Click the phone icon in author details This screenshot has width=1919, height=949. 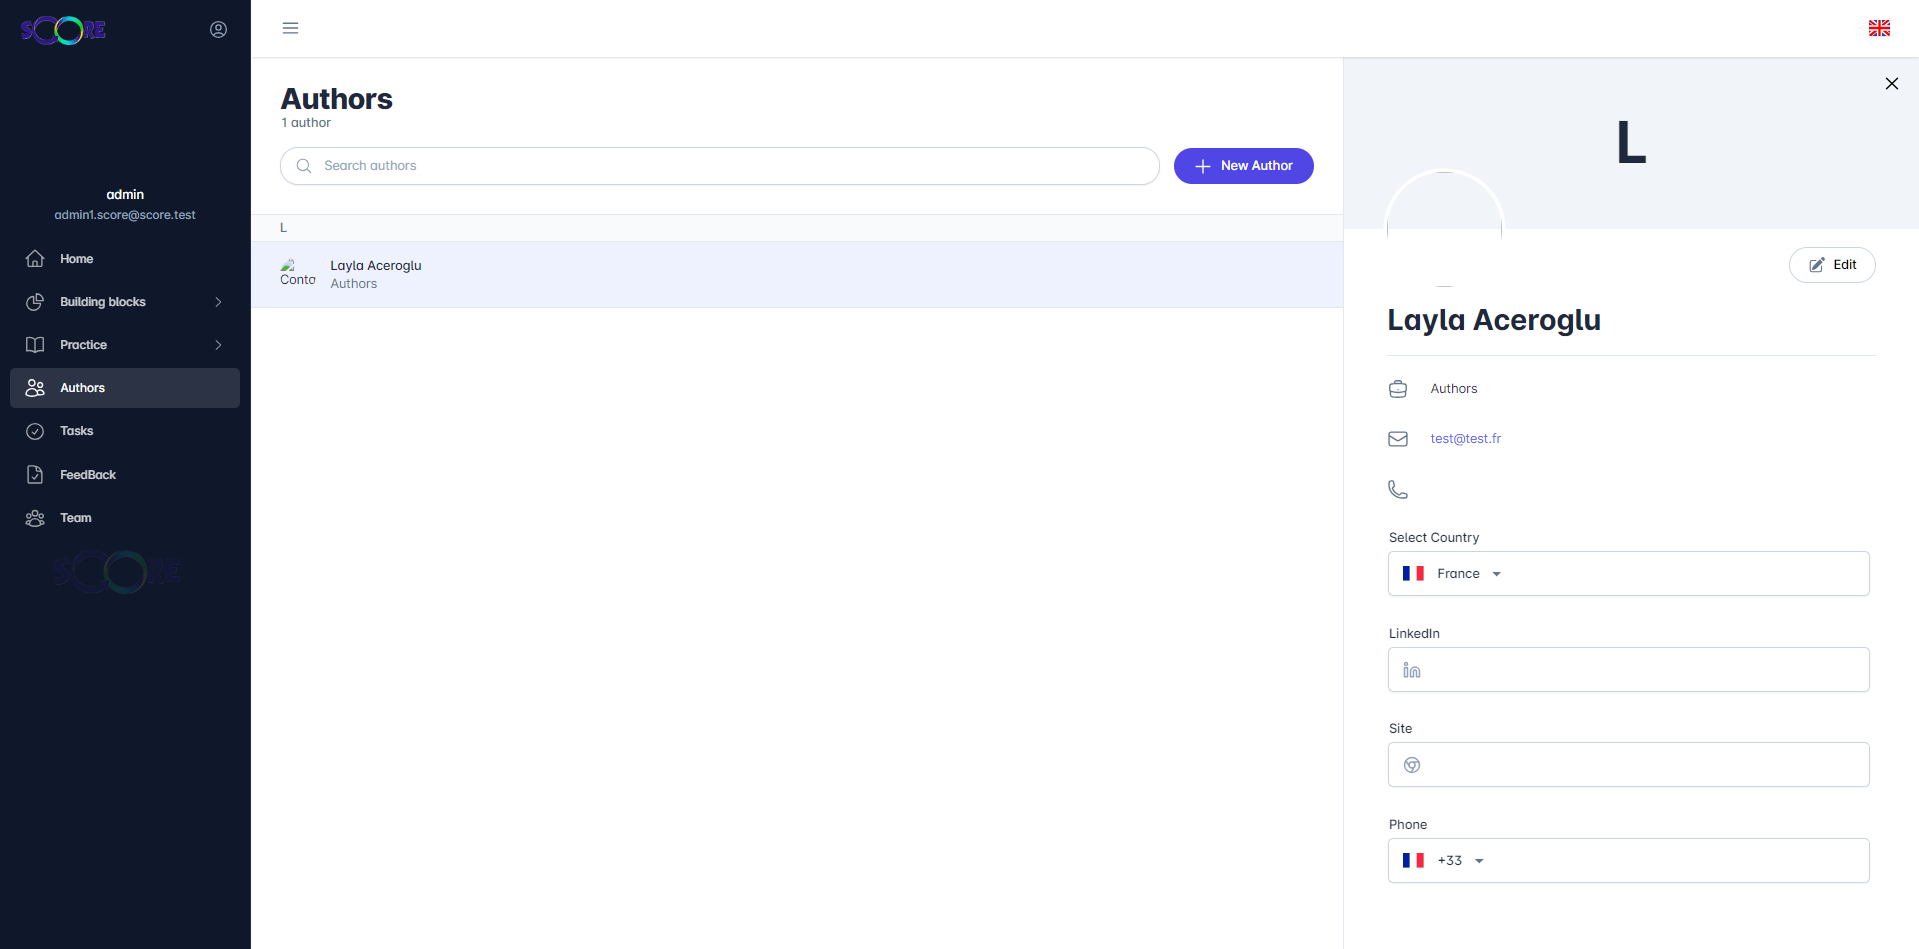(x=1398, y=489)
